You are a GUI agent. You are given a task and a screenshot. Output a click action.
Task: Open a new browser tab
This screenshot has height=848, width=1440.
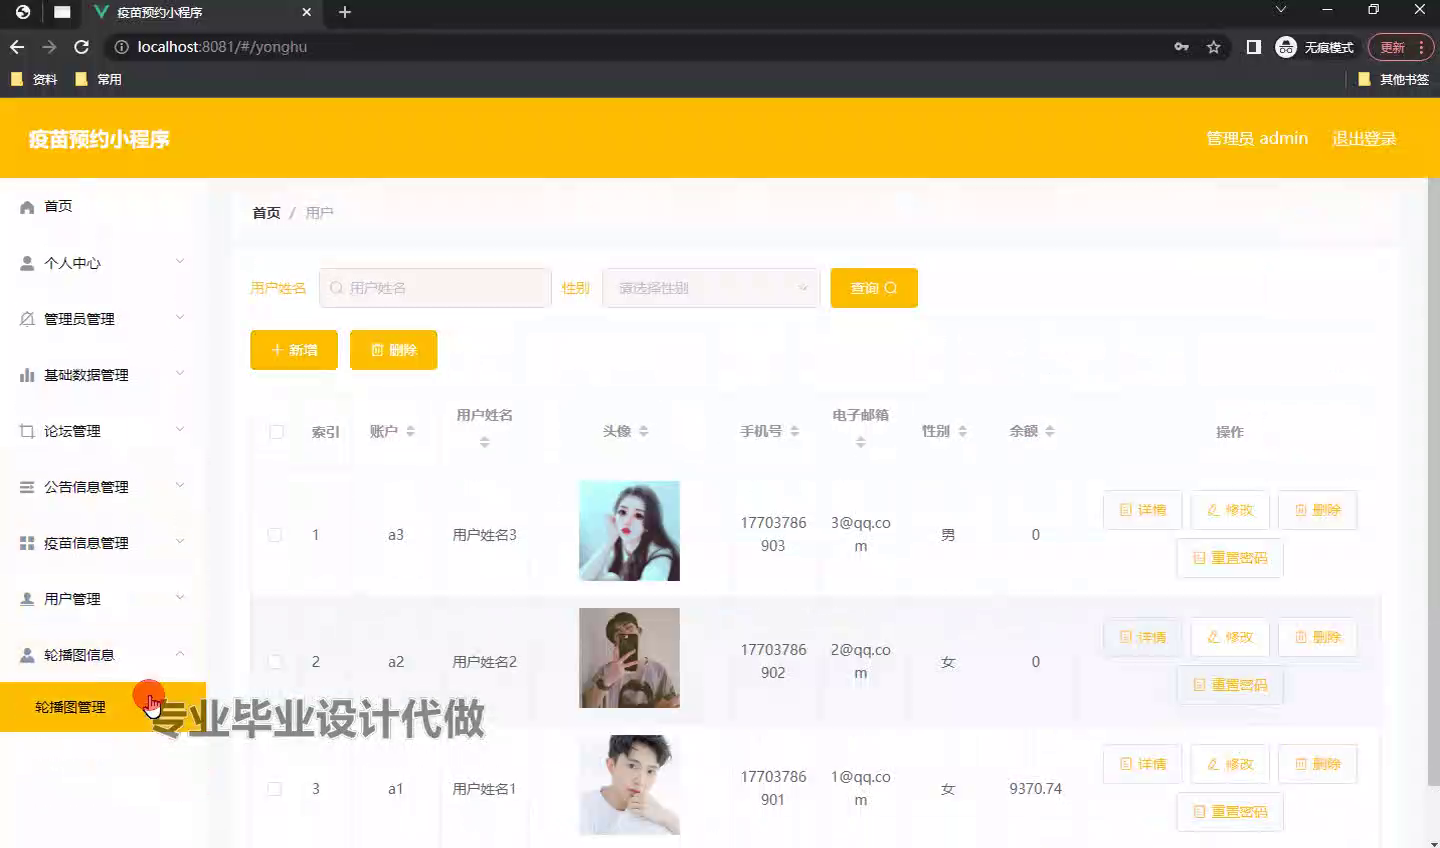(345, 12)
